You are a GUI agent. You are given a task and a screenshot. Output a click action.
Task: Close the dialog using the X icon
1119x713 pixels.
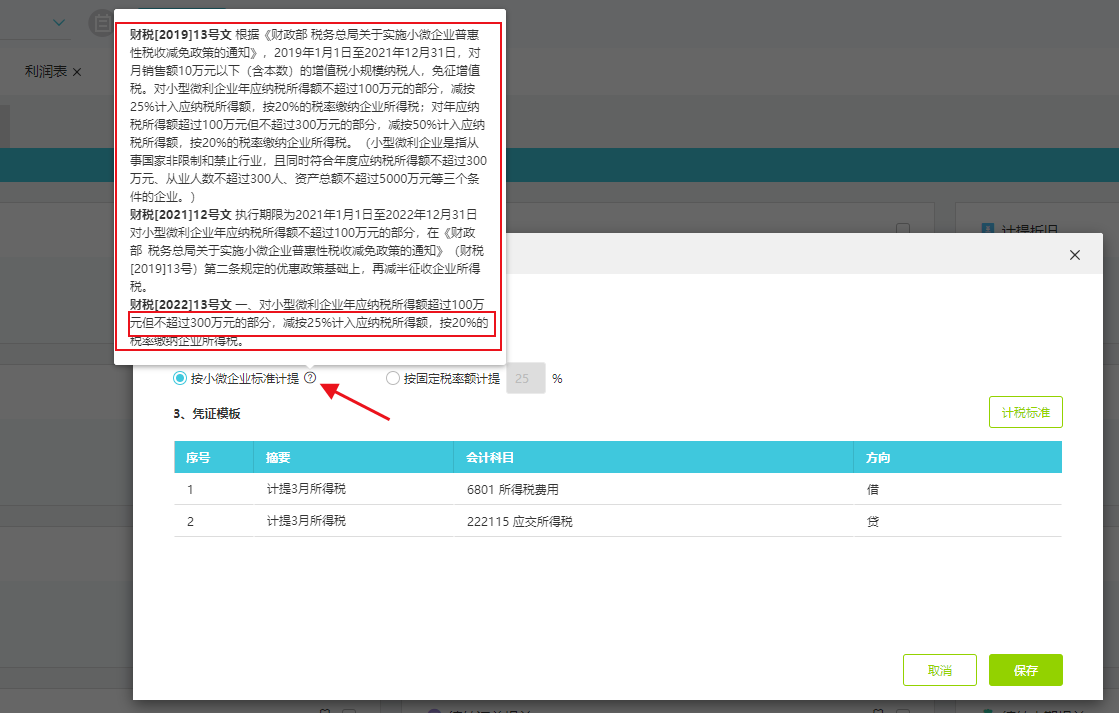tap(1075, 255)
